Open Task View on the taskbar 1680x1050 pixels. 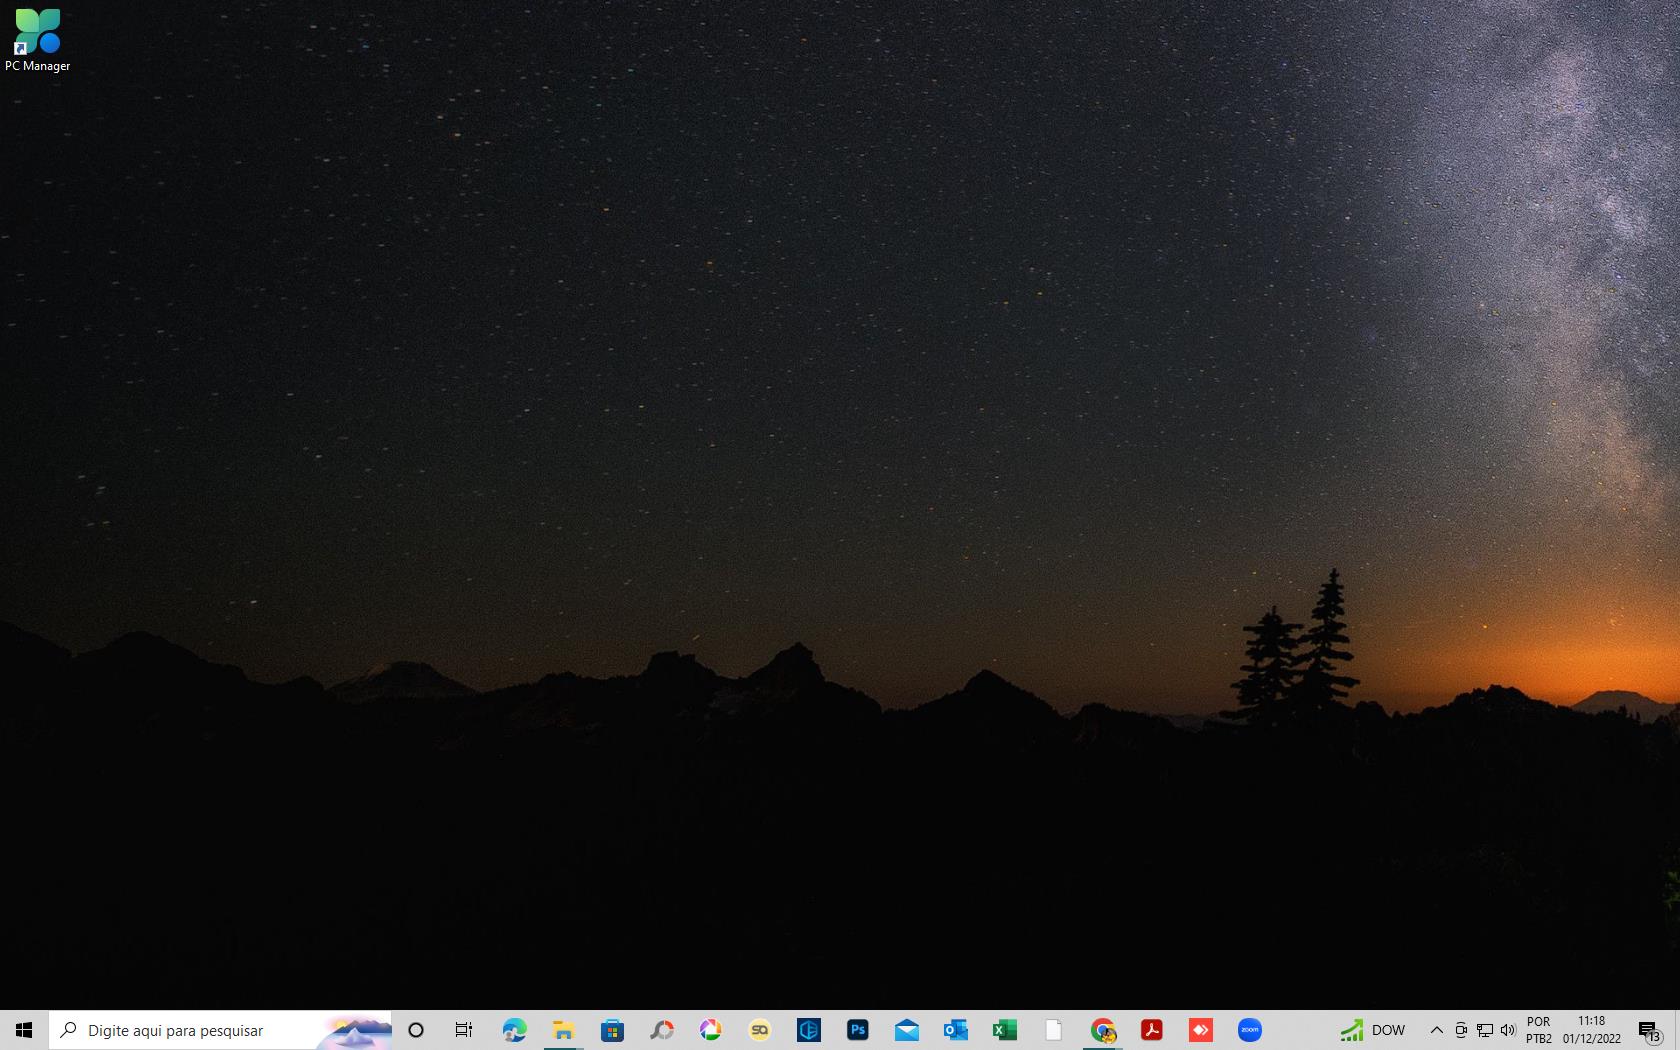464,1030
